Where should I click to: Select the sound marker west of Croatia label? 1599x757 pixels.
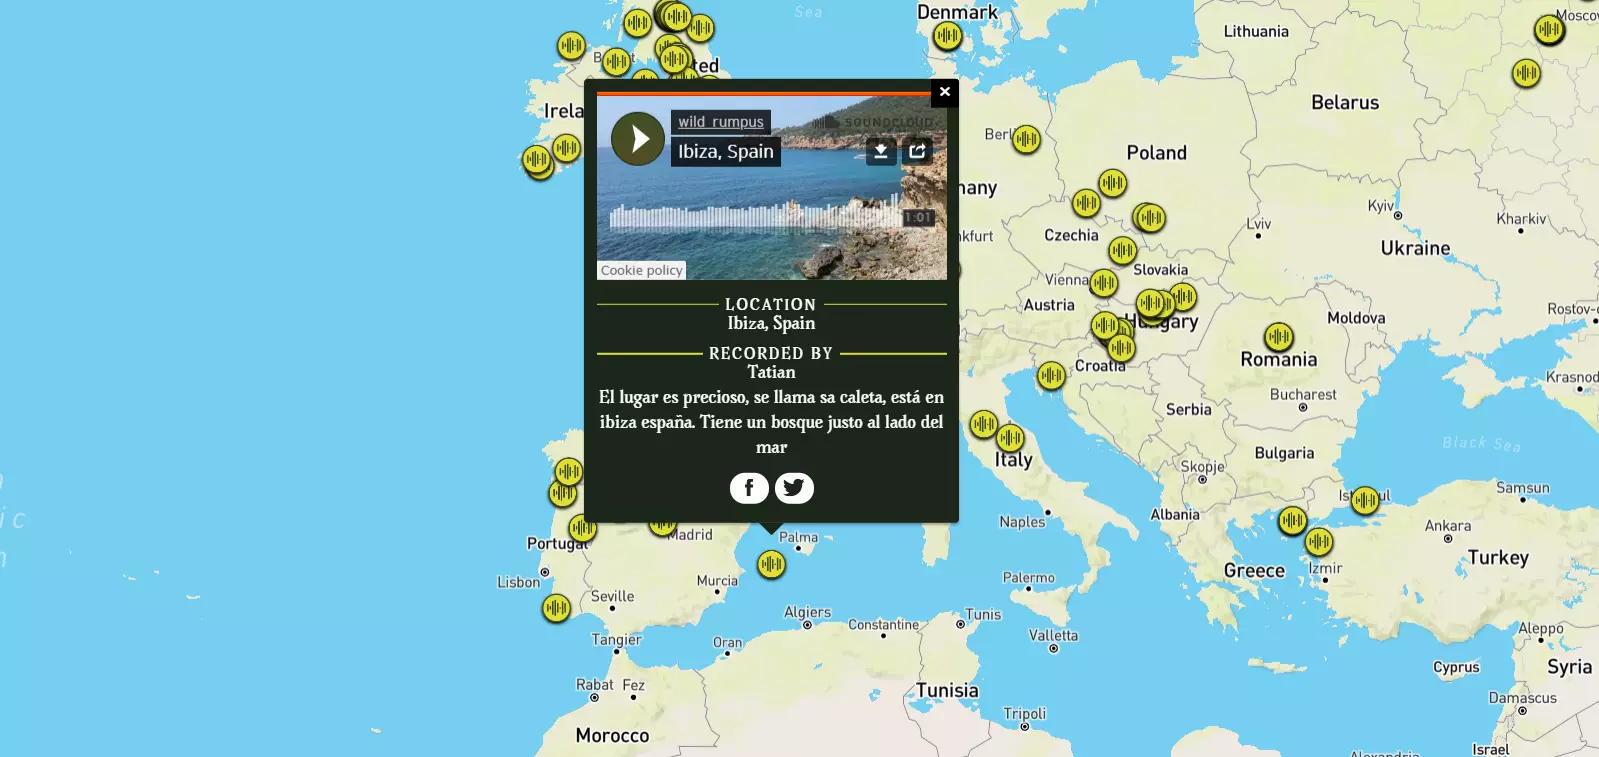[x=1051, y=375]
